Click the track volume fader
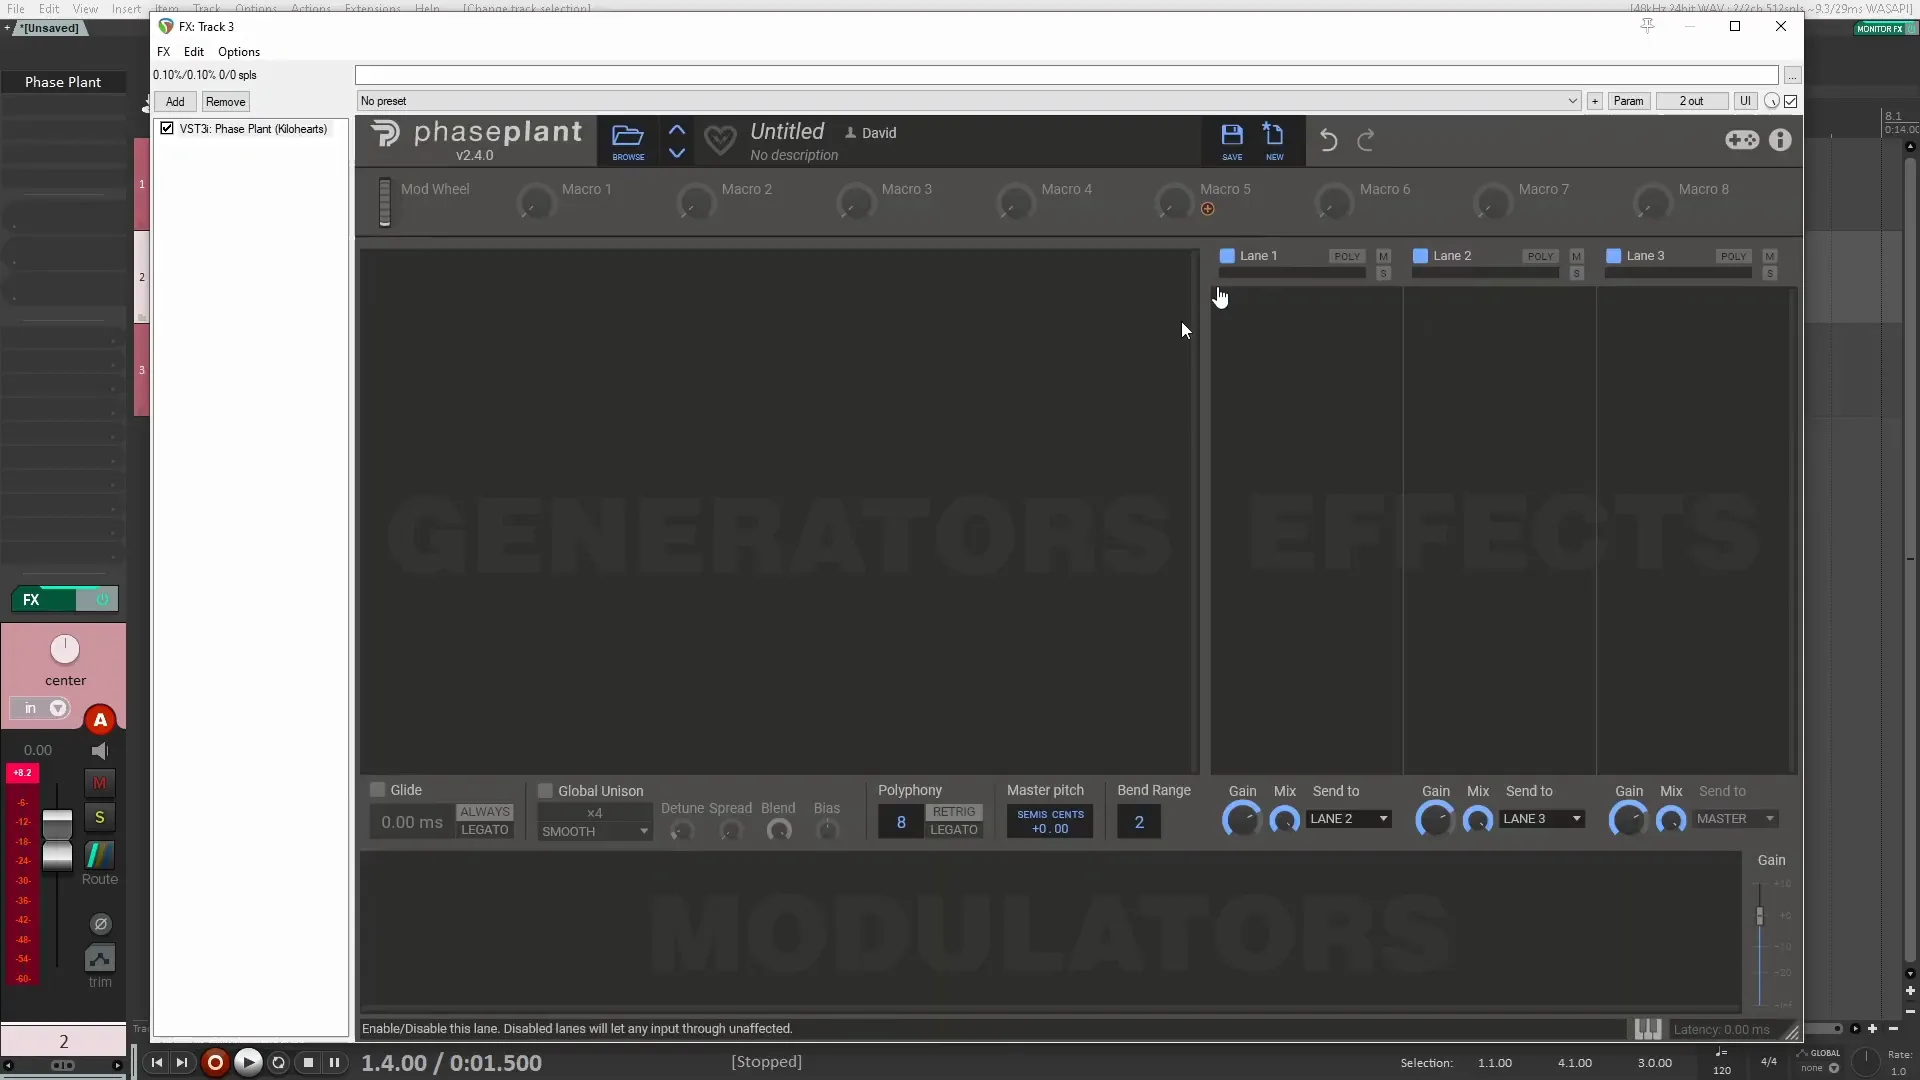 57,840
